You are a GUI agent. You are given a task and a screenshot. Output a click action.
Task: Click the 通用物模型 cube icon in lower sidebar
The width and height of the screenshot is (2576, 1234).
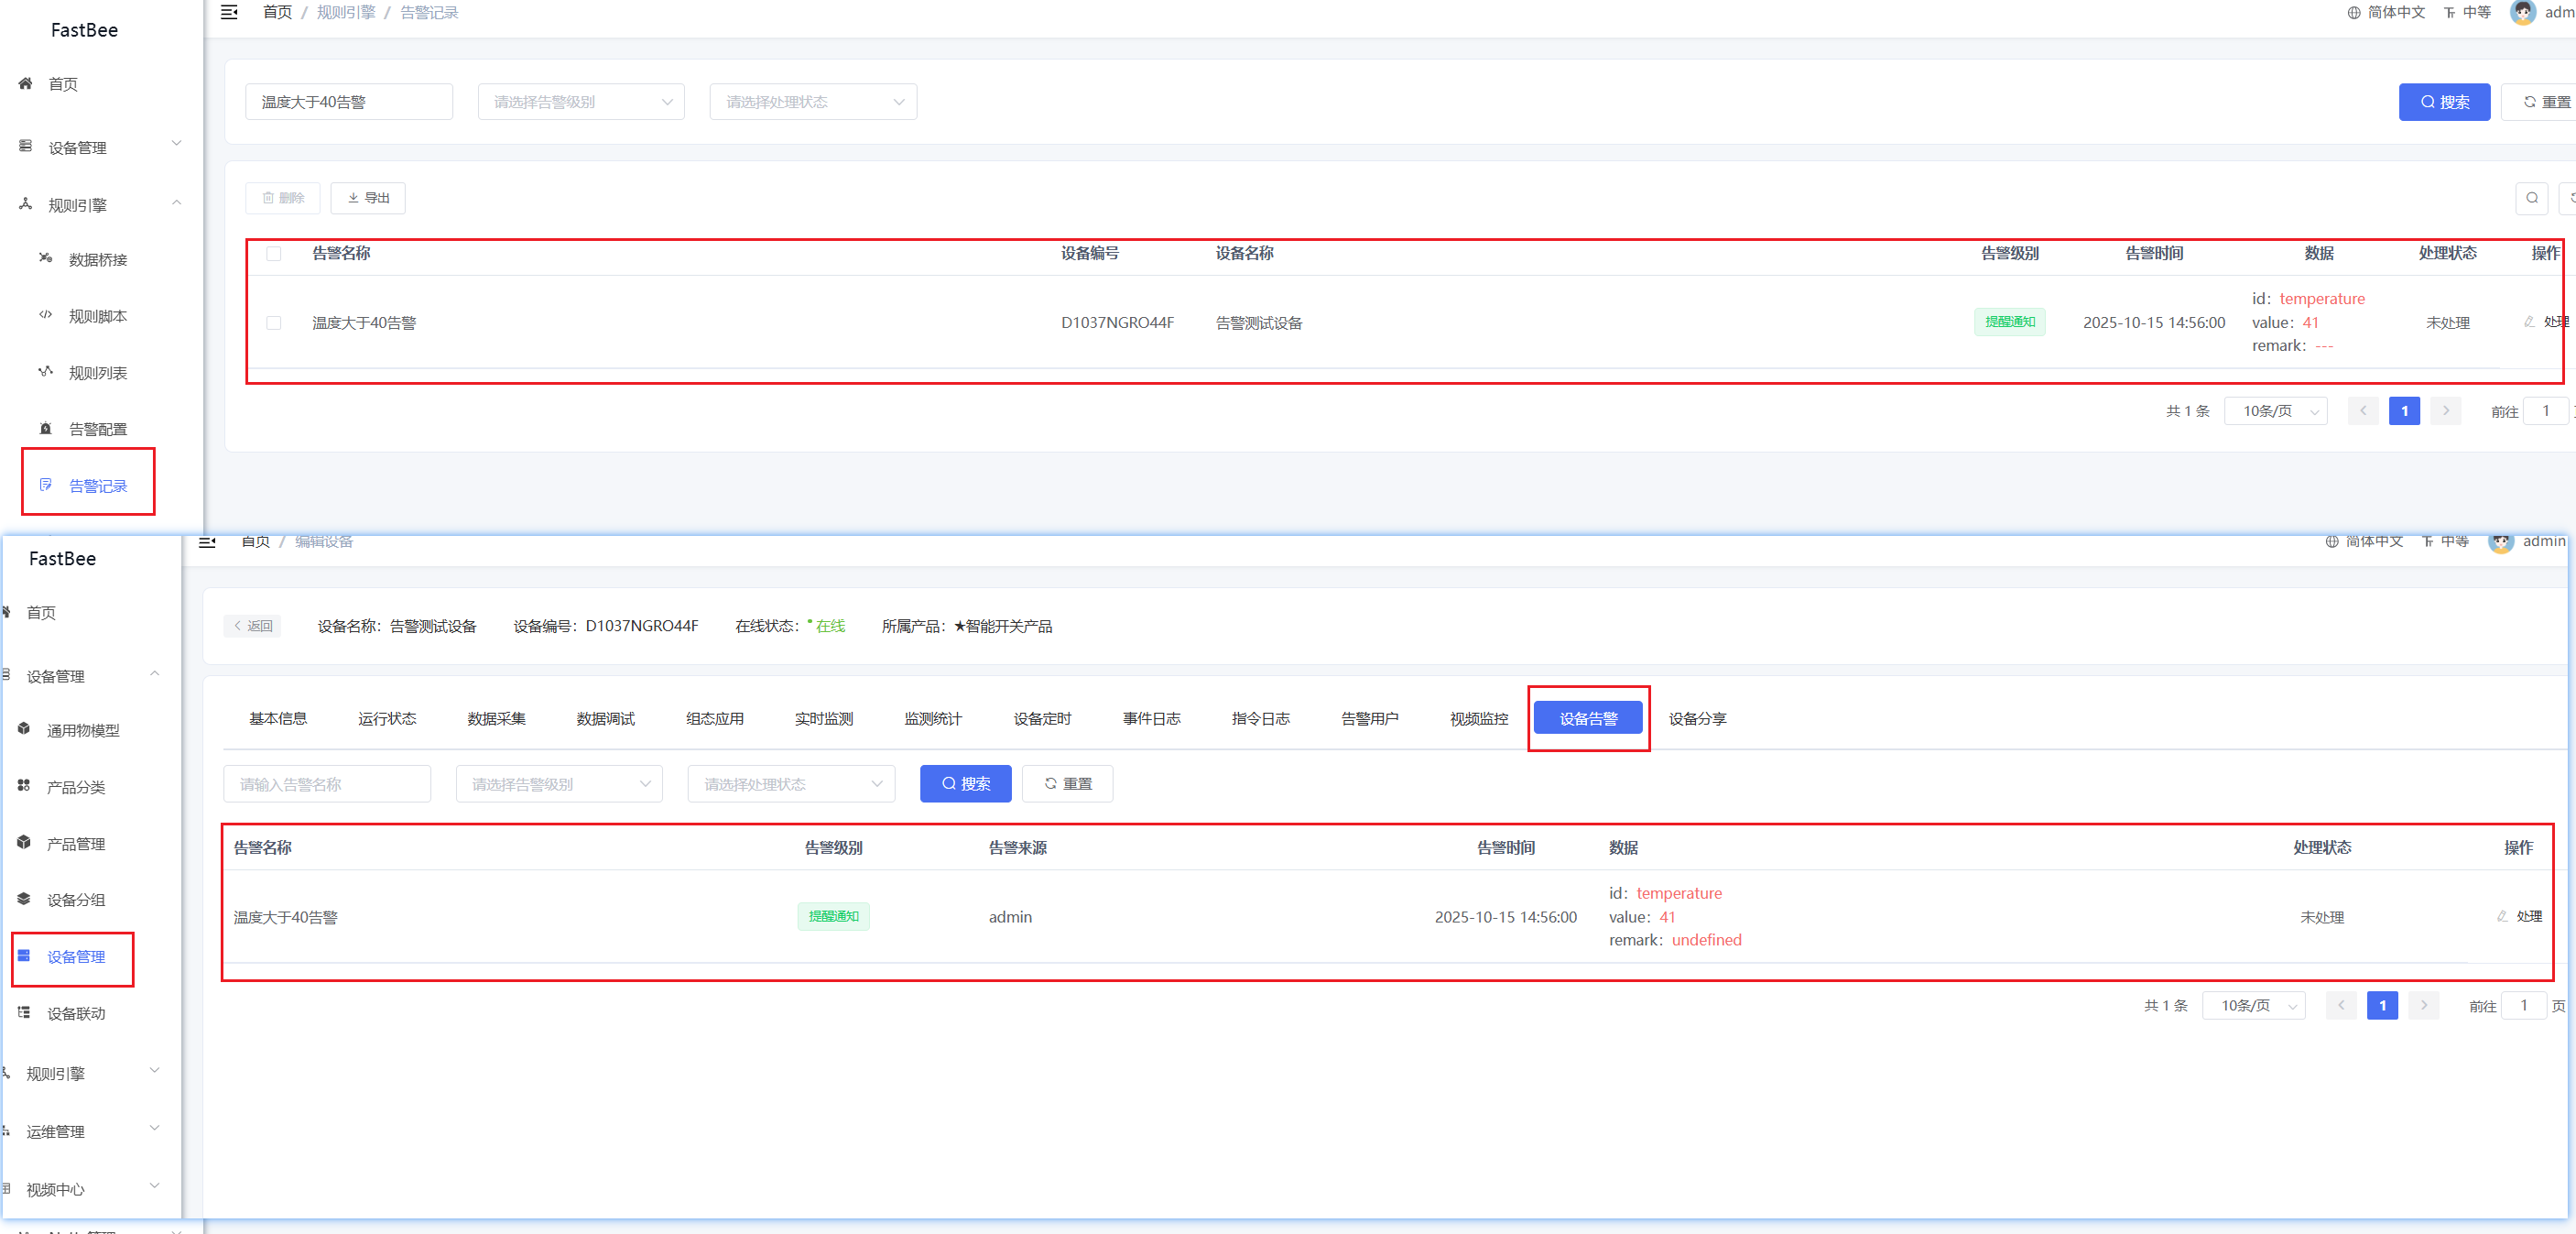(x=24, y=729)
